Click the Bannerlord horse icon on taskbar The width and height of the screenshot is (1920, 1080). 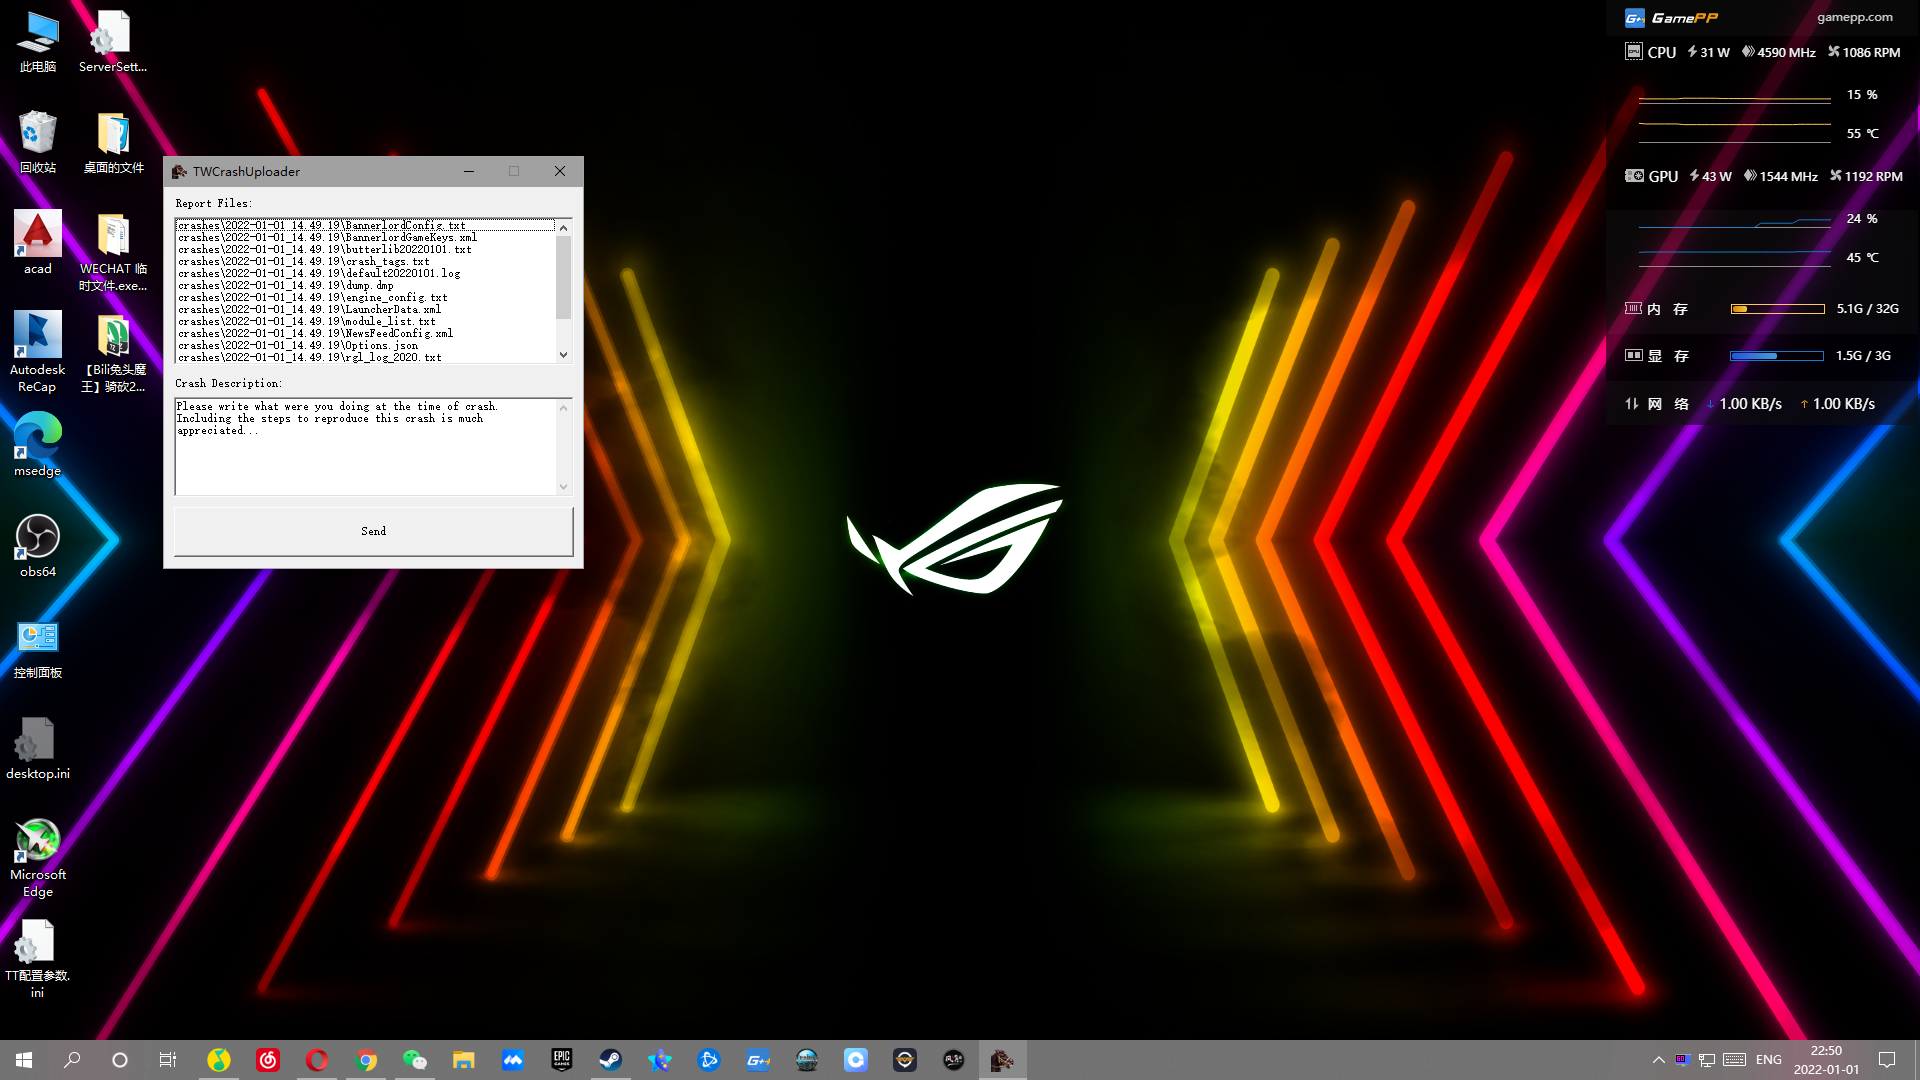pos(1002,1060)
